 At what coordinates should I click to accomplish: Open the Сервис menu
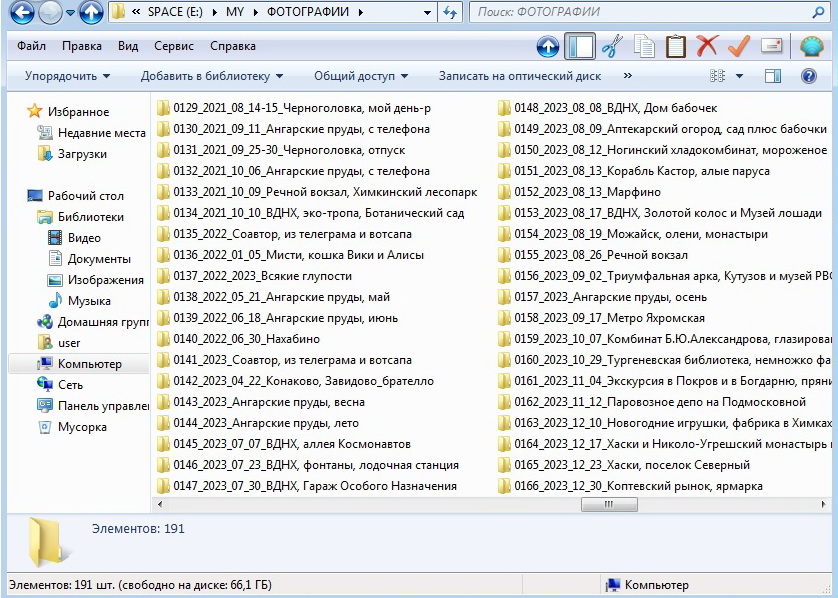174,46
